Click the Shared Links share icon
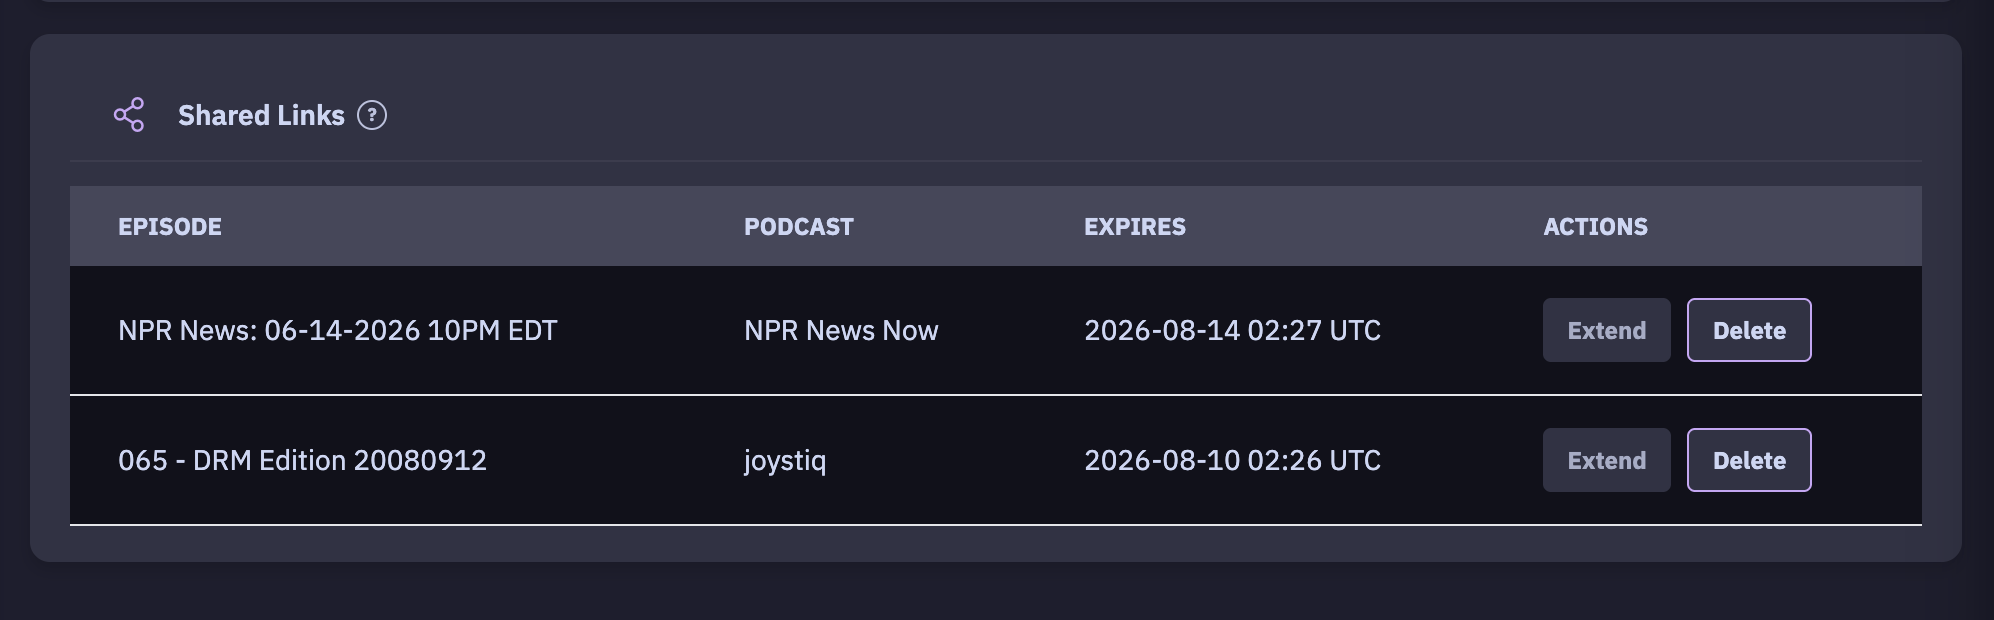Image resolution: width=1994 pixels, height=620 pixels. [x=129, y=115]
